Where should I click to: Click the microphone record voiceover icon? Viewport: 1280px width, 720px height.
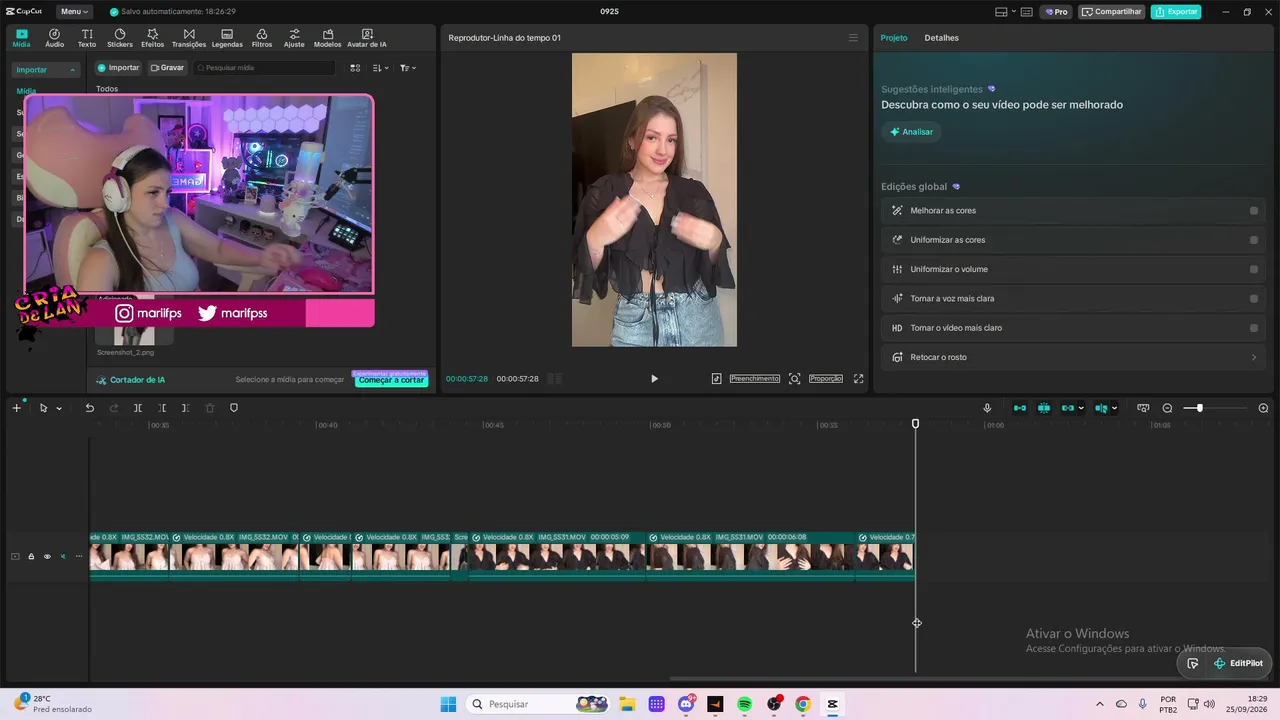(x=987, y=408)
